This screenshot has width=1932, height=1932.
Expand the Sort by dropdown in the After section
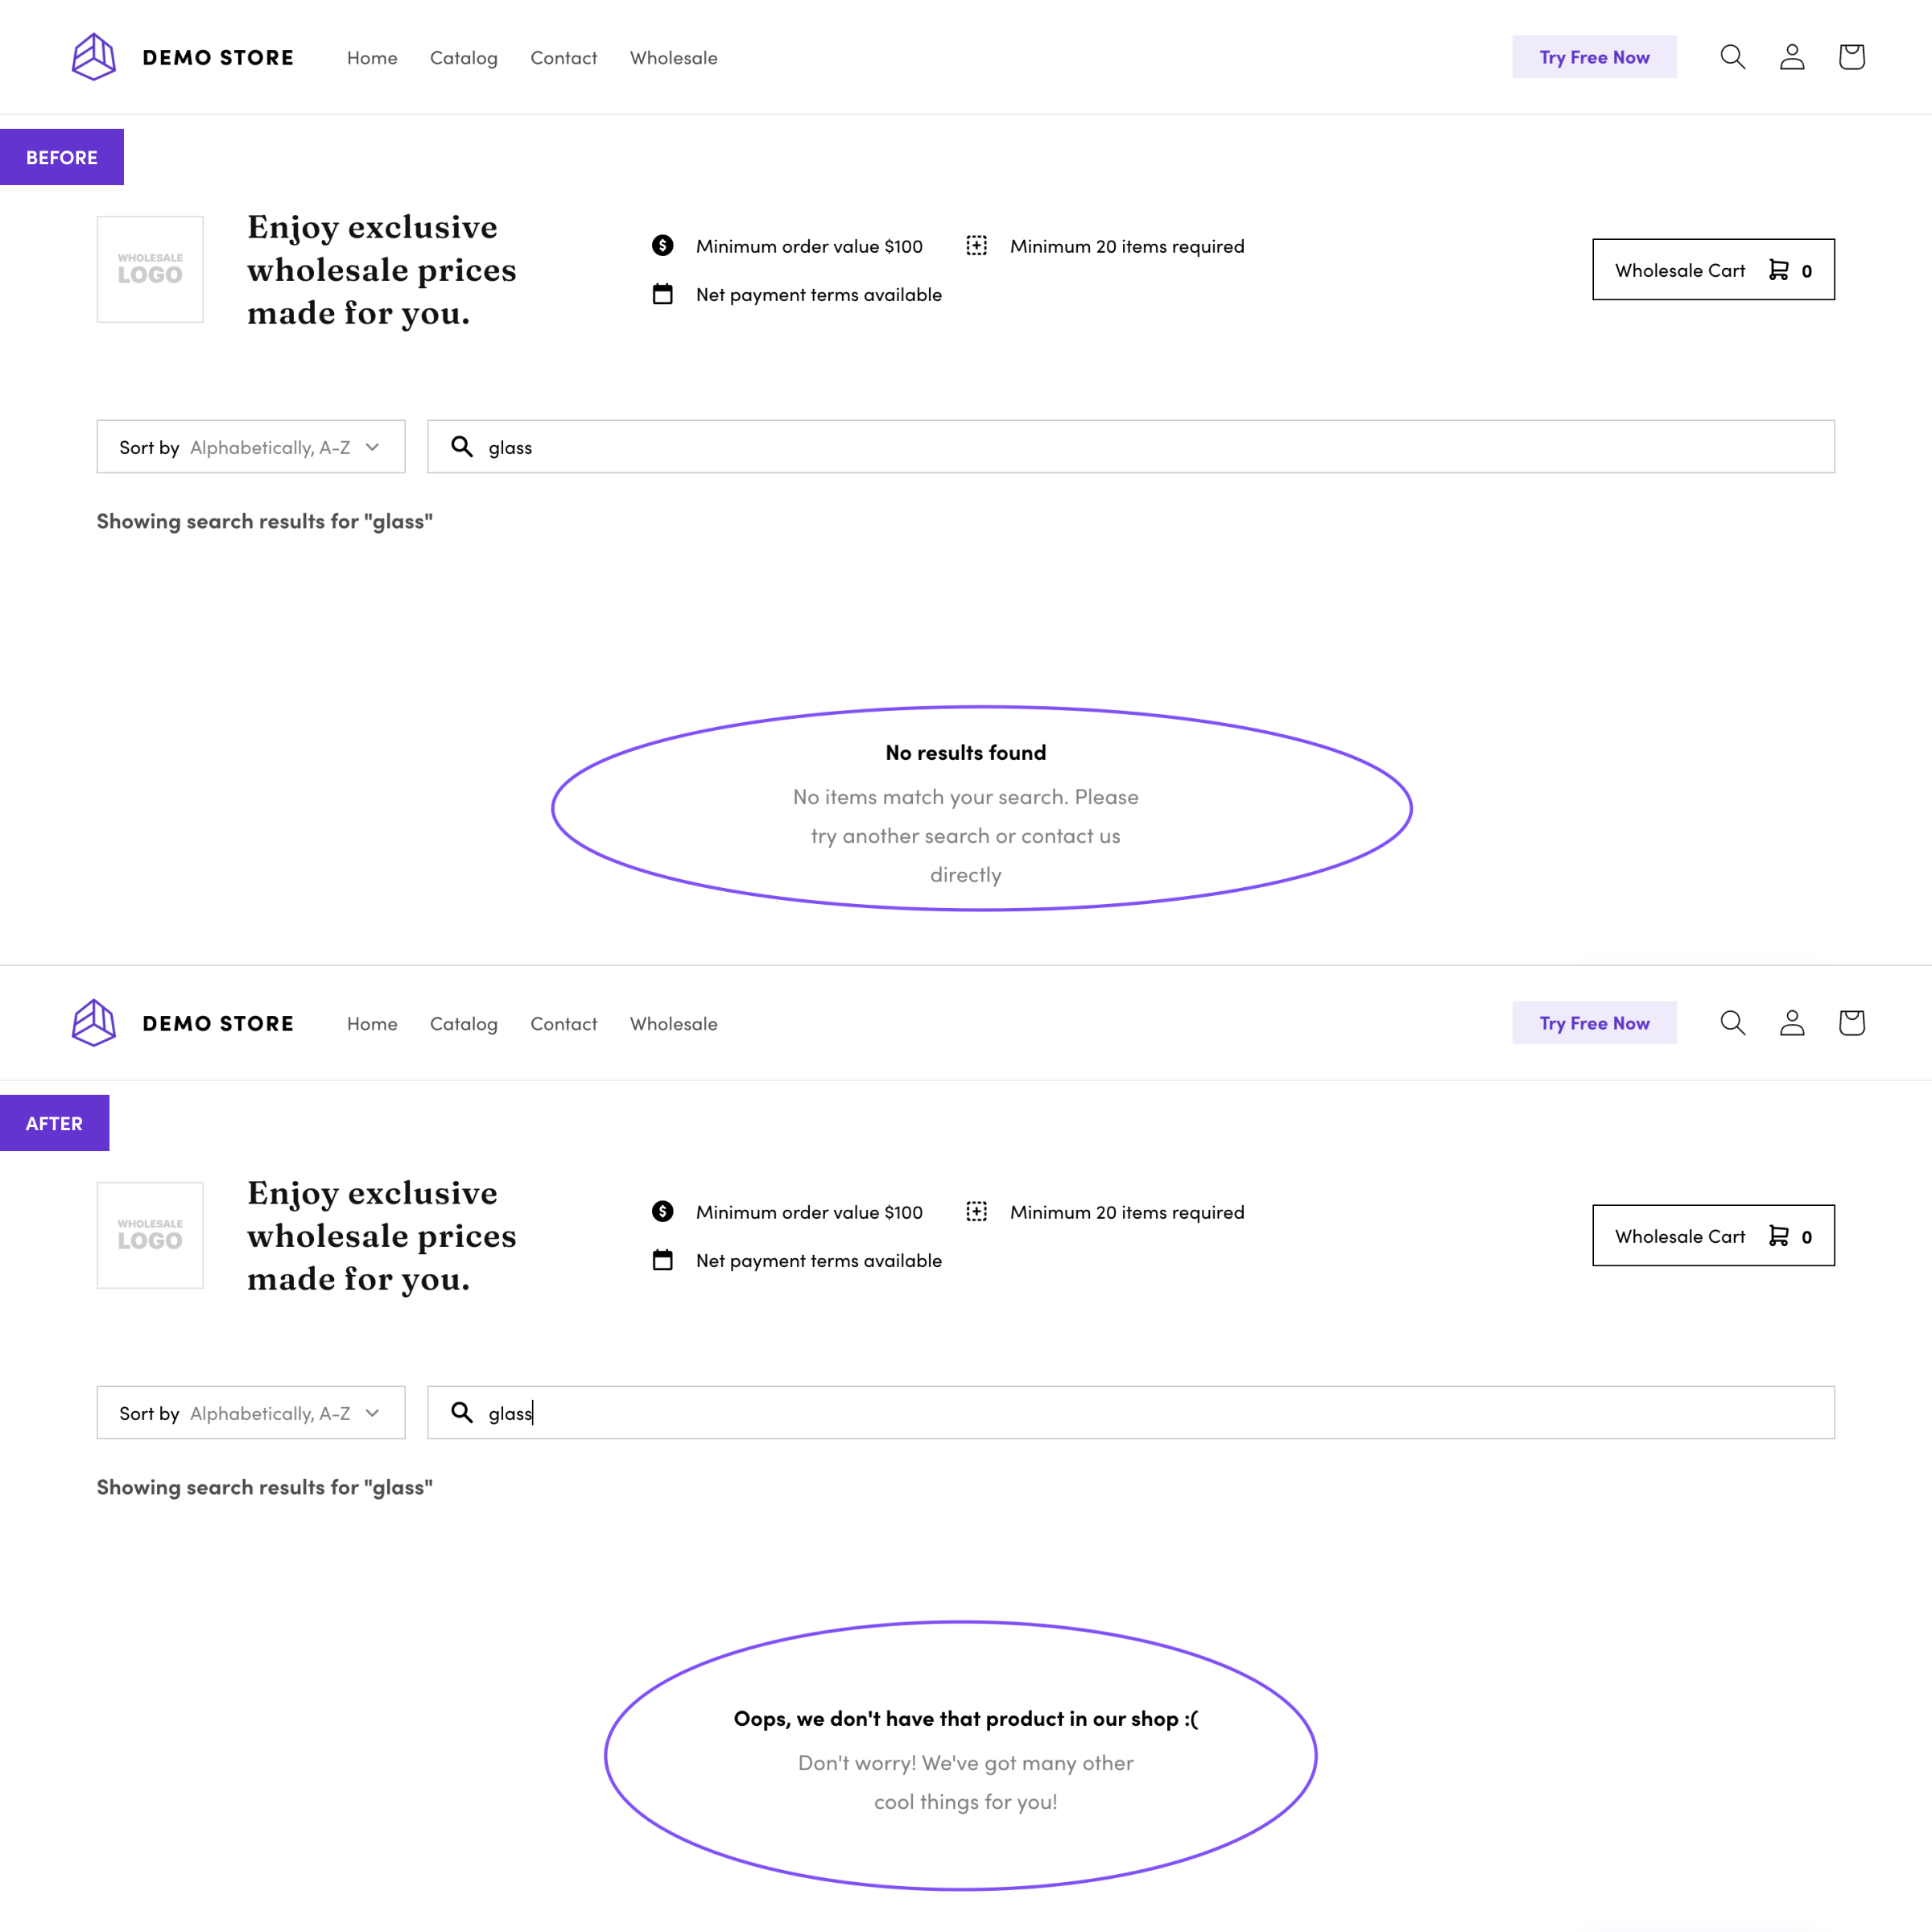(251, 1413)
